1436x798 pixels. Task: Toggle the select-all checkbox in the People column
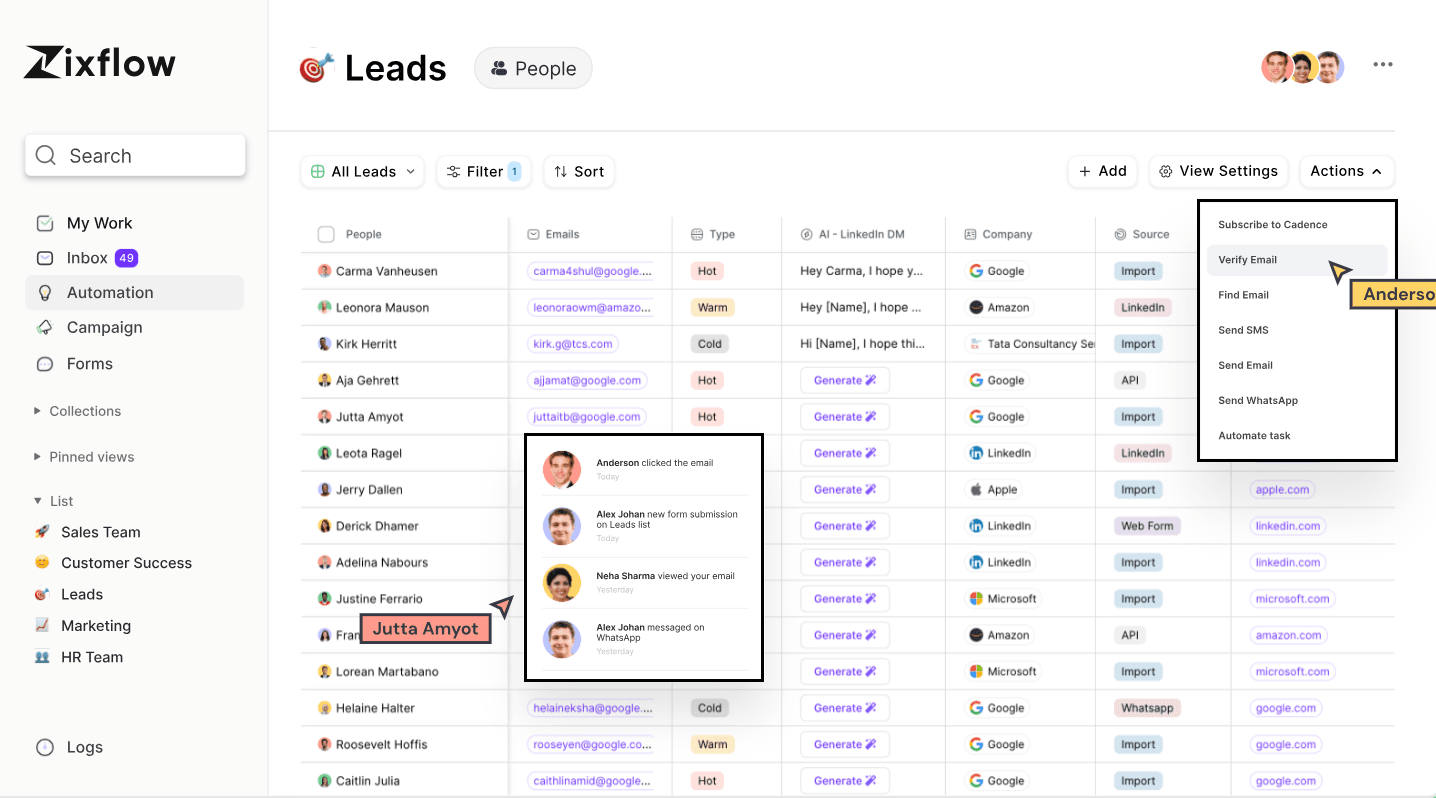point(326,233)
